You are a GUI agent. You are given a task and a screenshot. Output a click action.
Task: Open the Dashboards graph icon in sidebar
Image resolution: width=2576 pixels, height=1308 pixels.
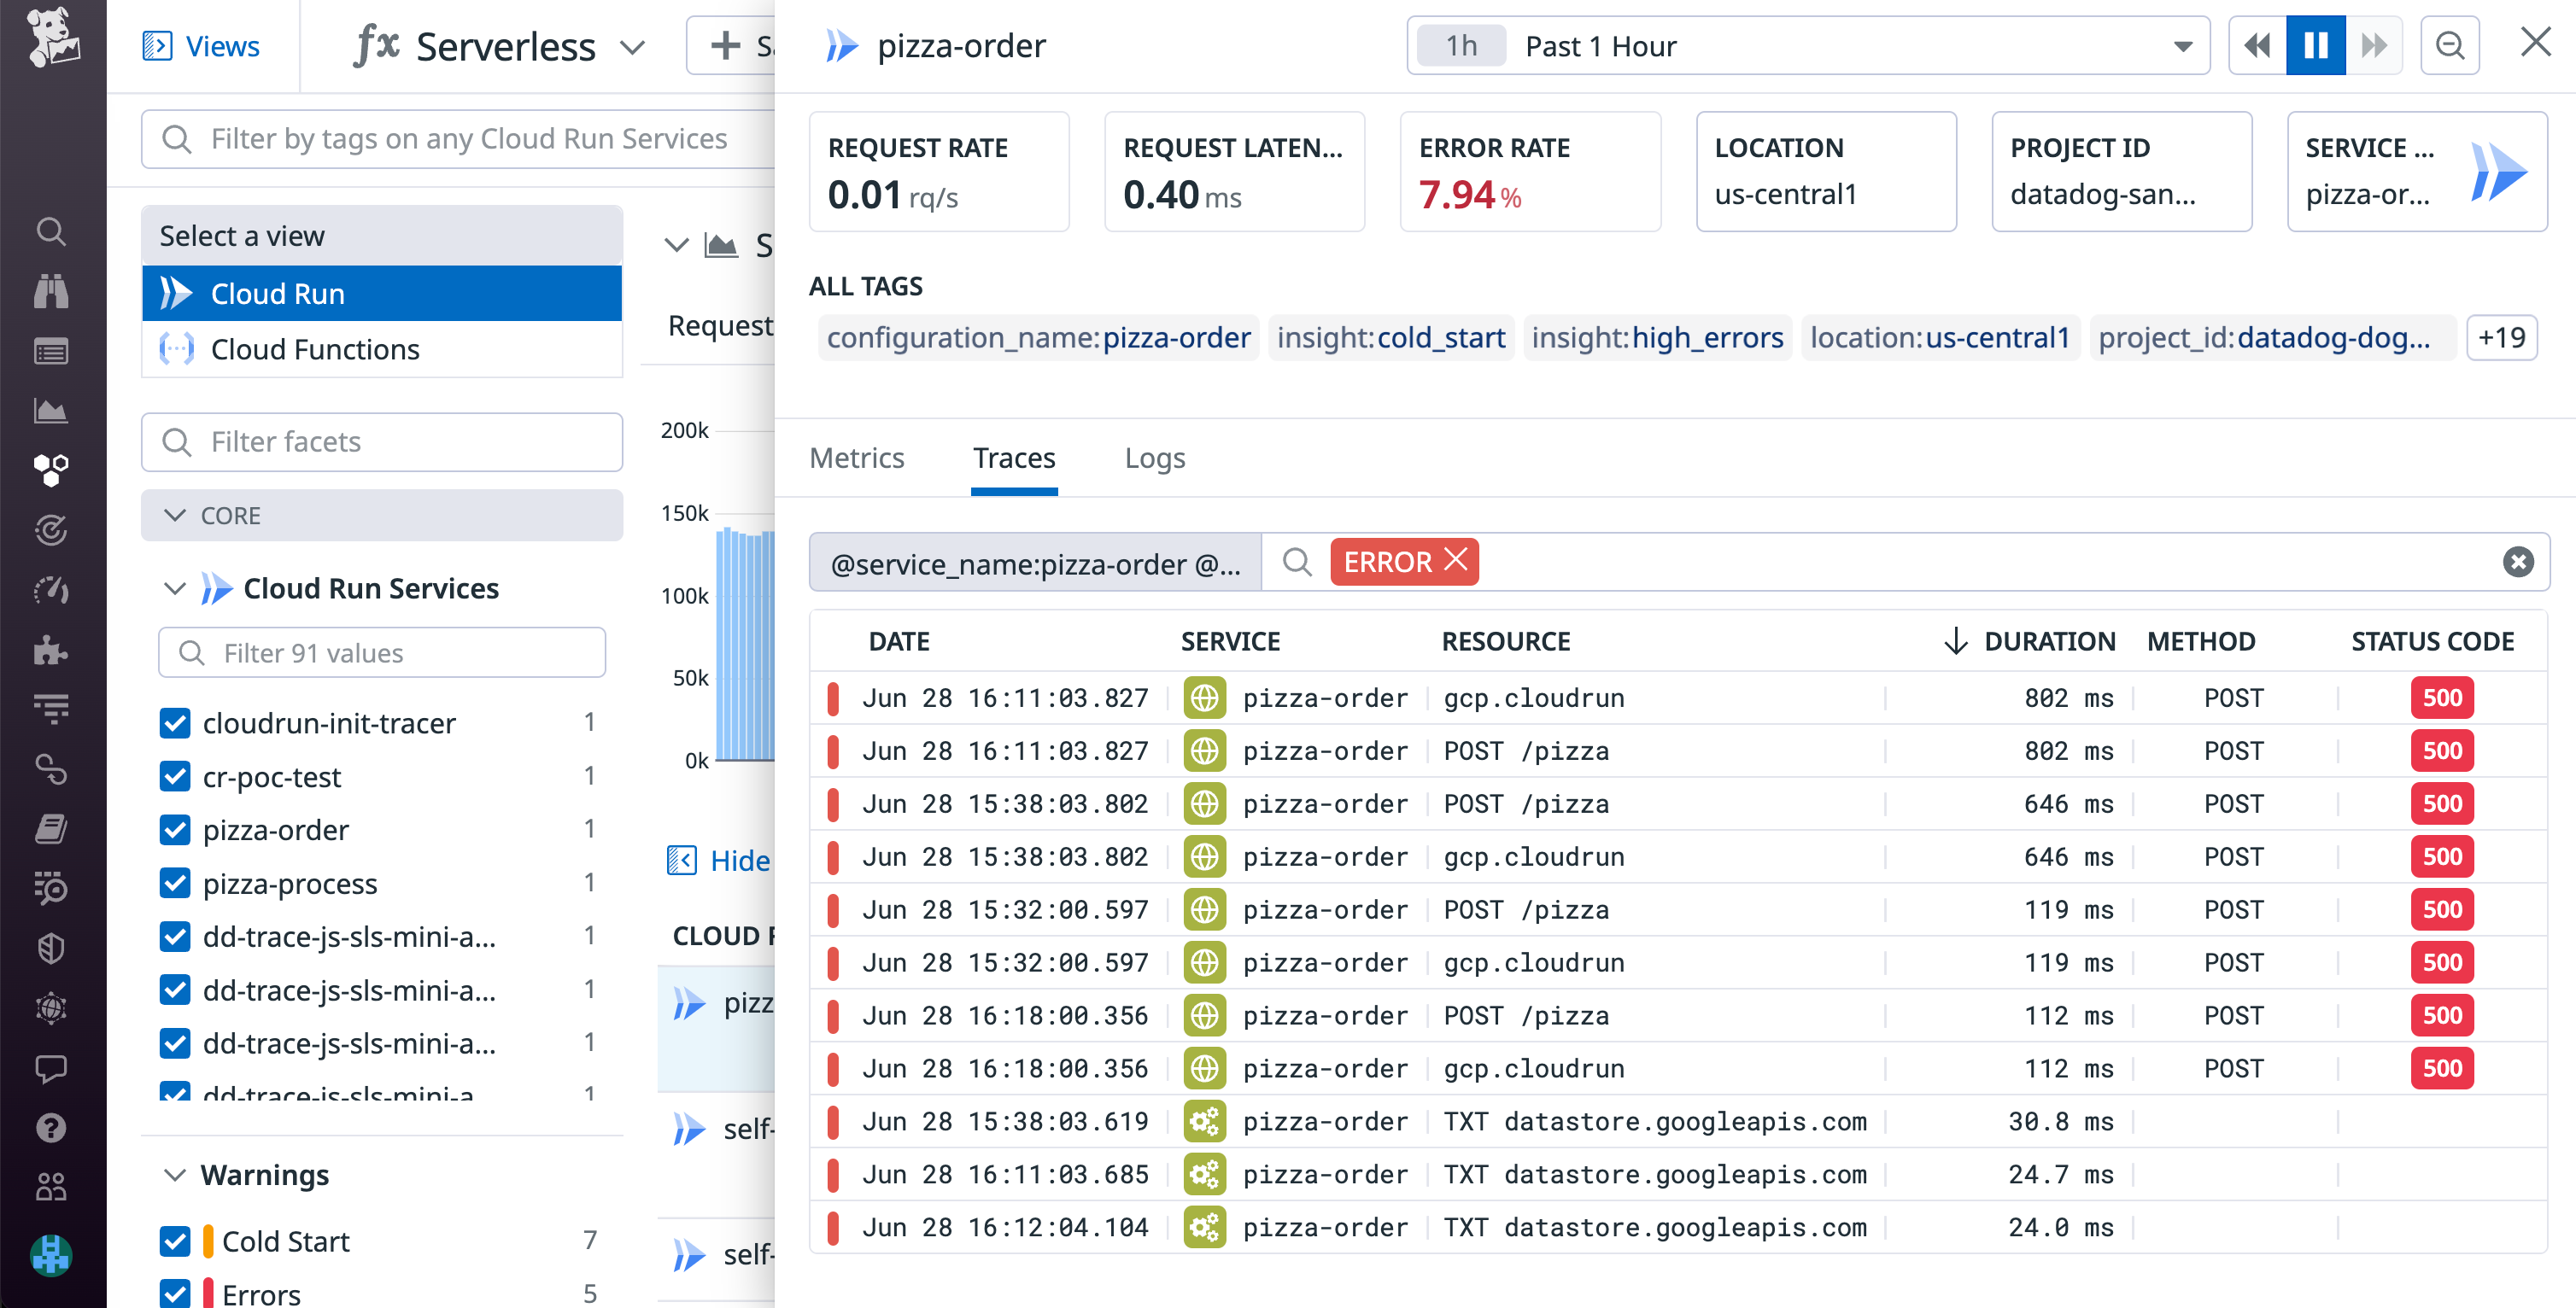[x=50, y=411]
